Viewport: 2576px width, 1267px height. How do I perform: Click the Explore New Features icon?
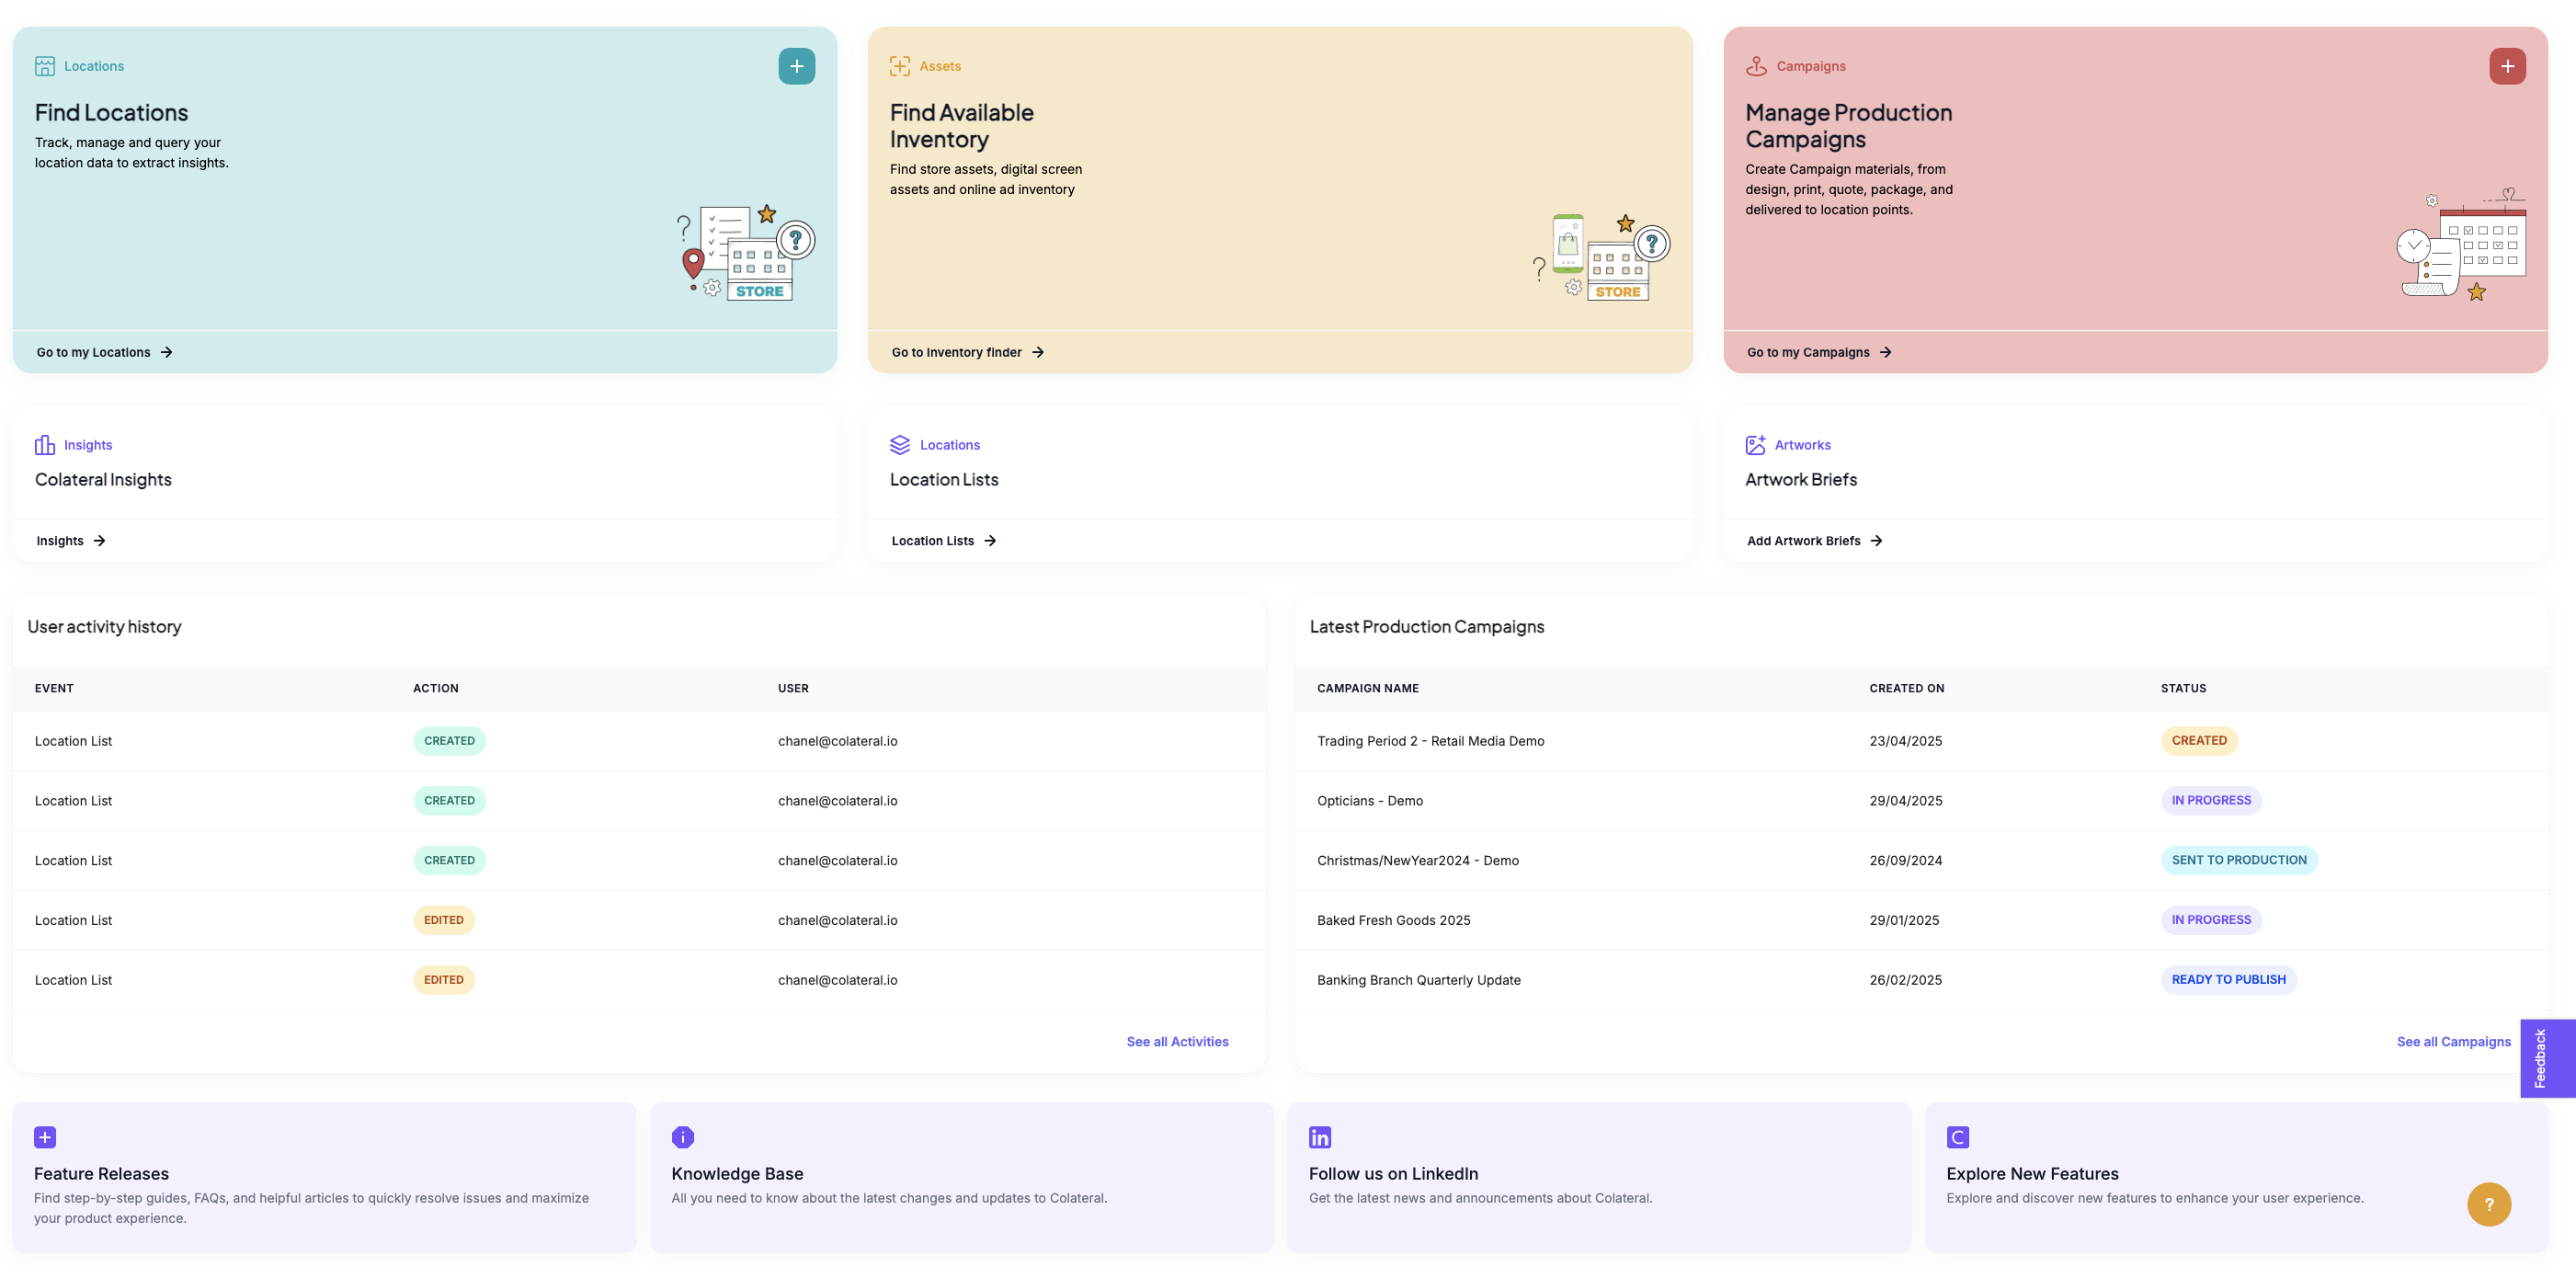click(x=1957, y=1137)
